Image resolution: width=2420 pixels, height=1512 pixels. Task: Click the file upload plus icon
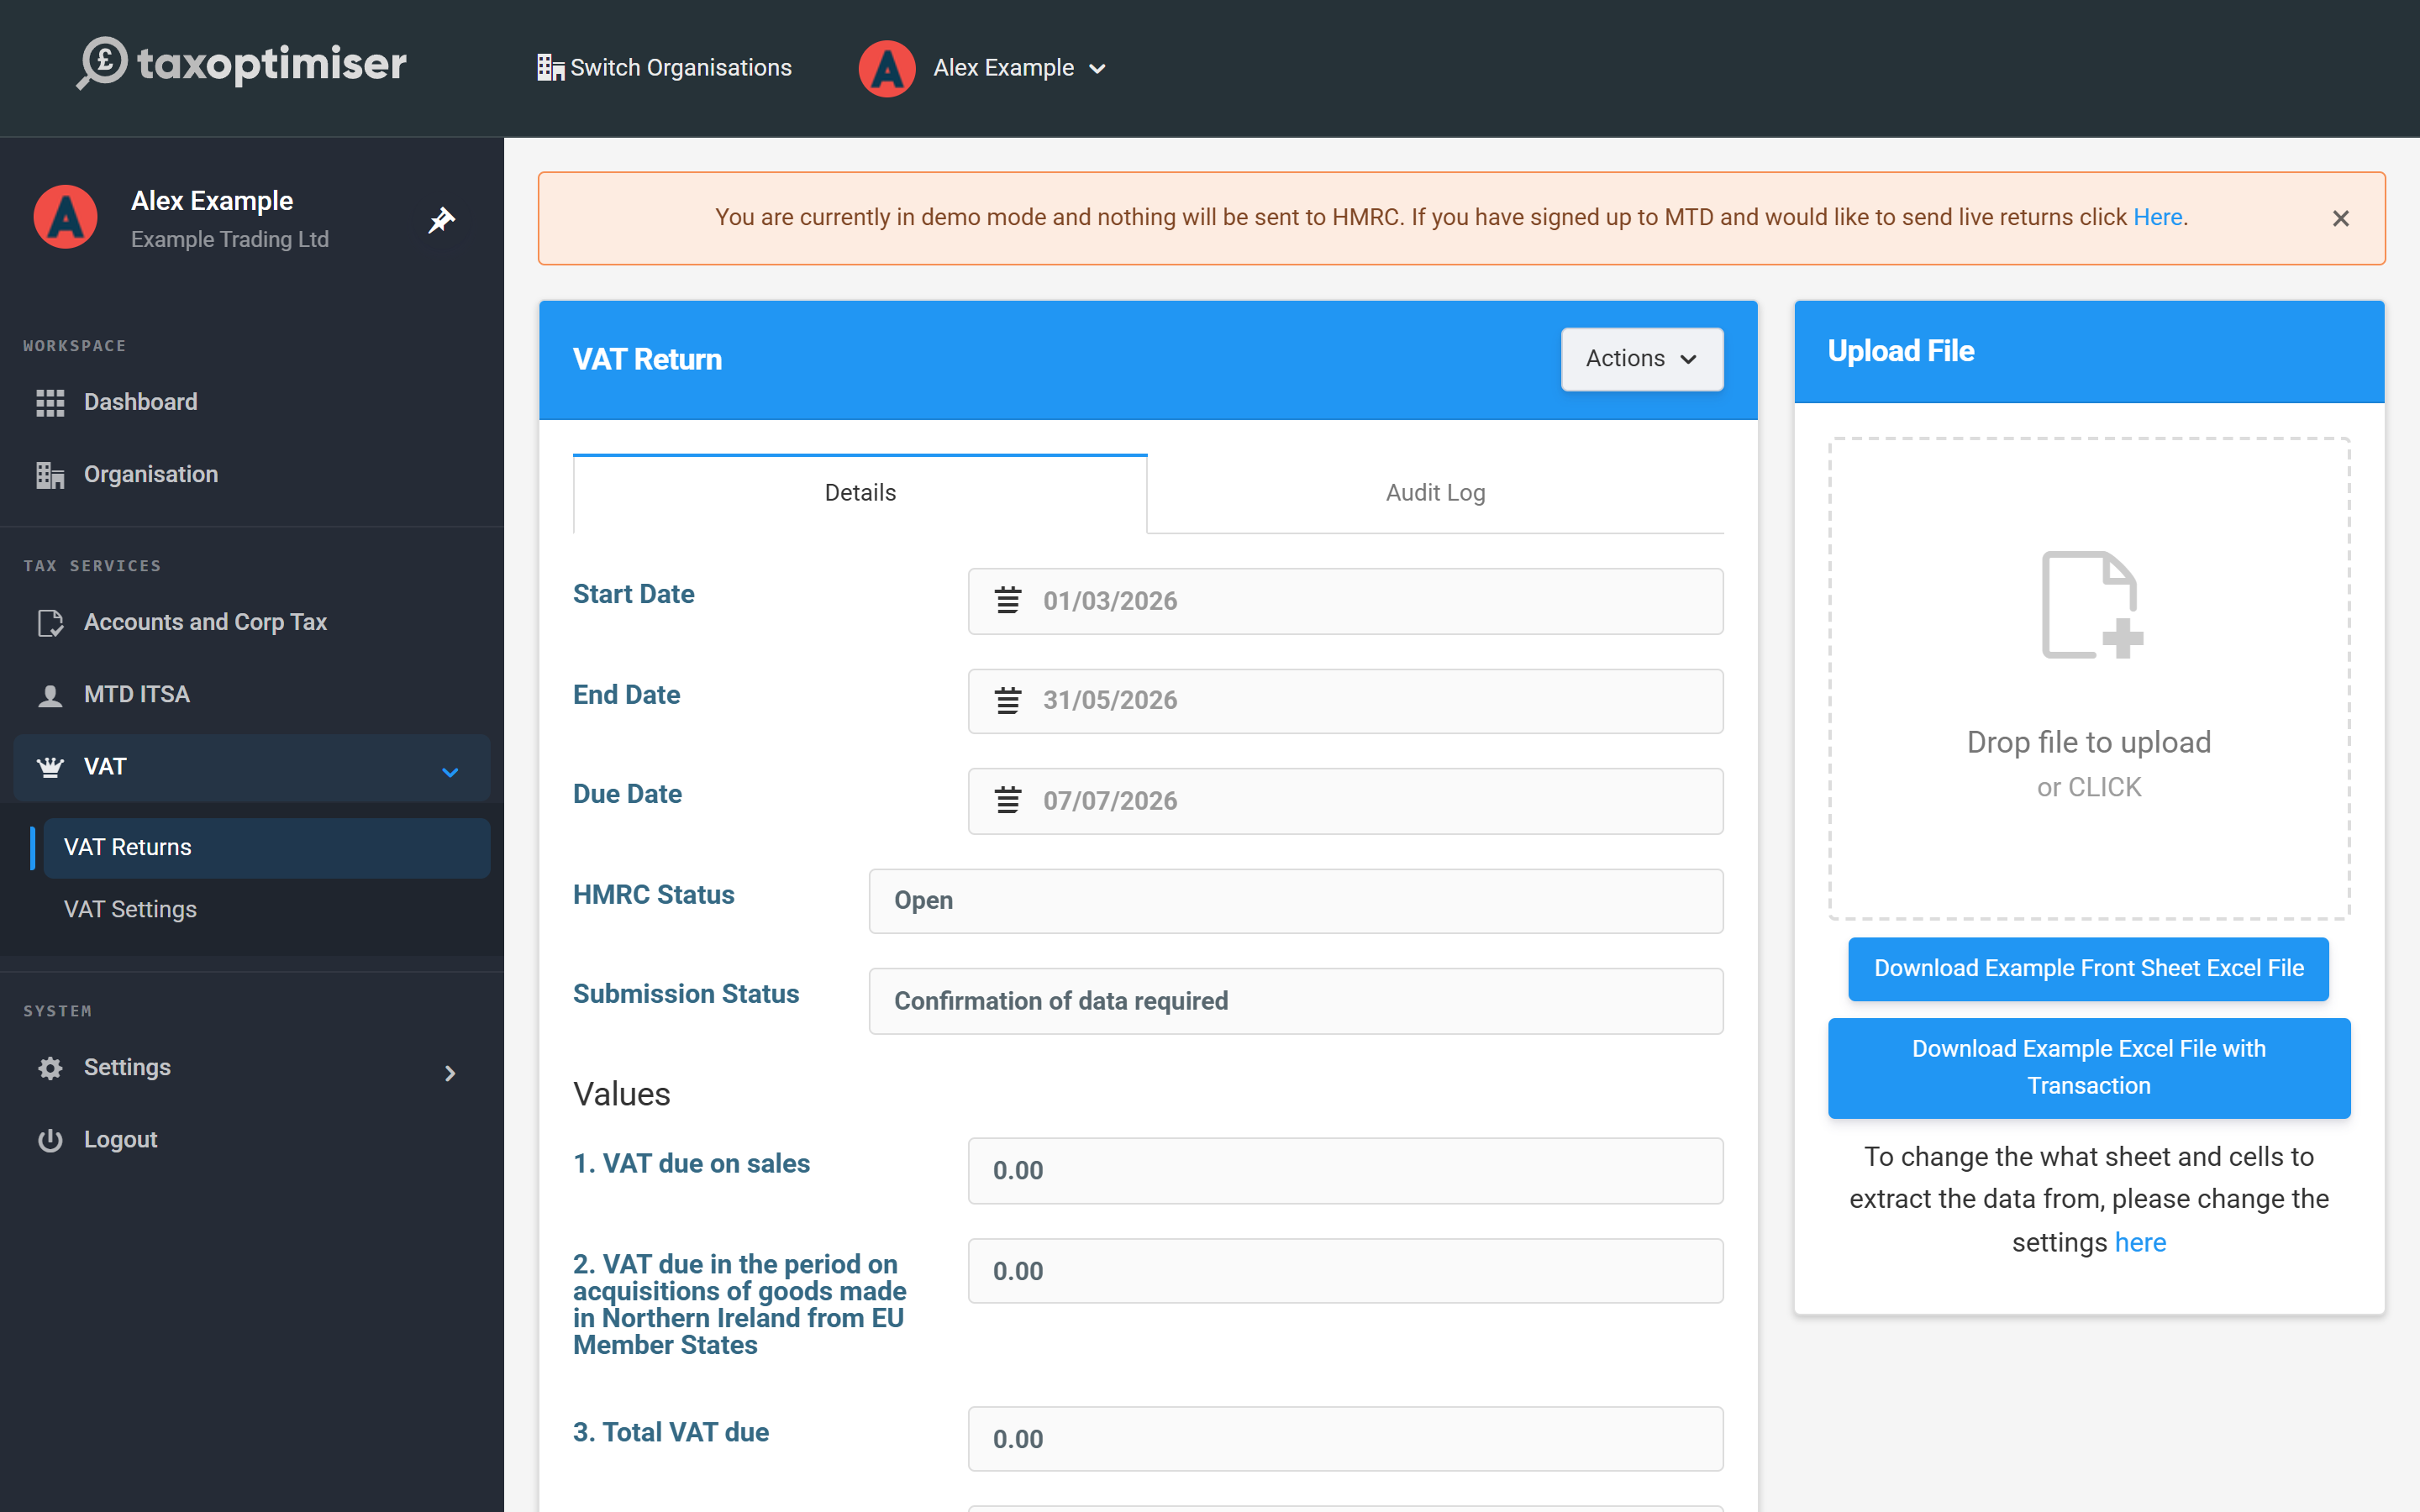pos(2092,606)
